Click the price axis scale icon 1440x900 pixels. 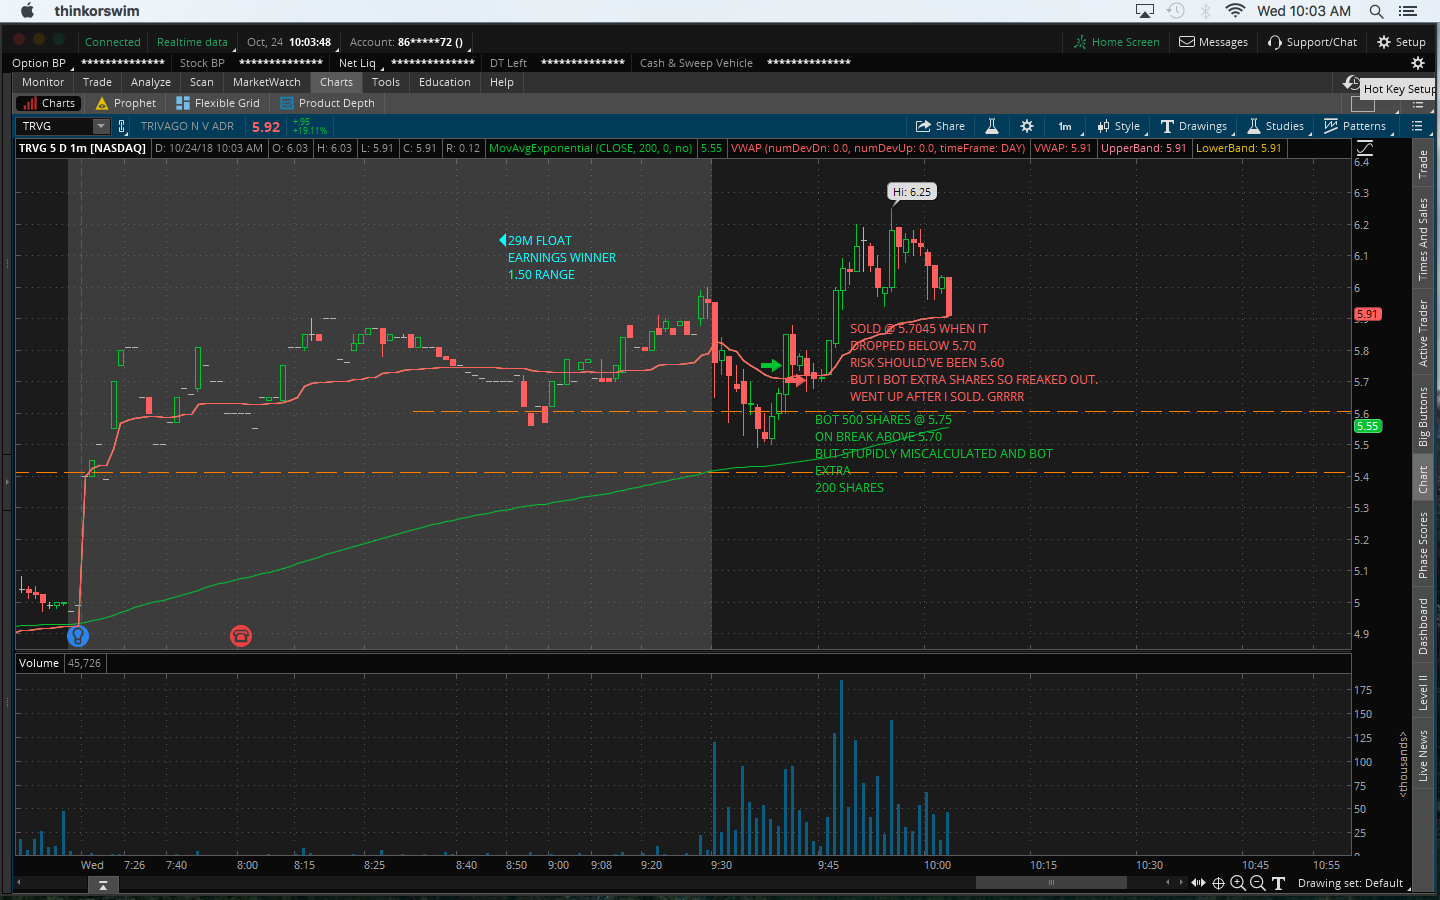click(1365, 148)
